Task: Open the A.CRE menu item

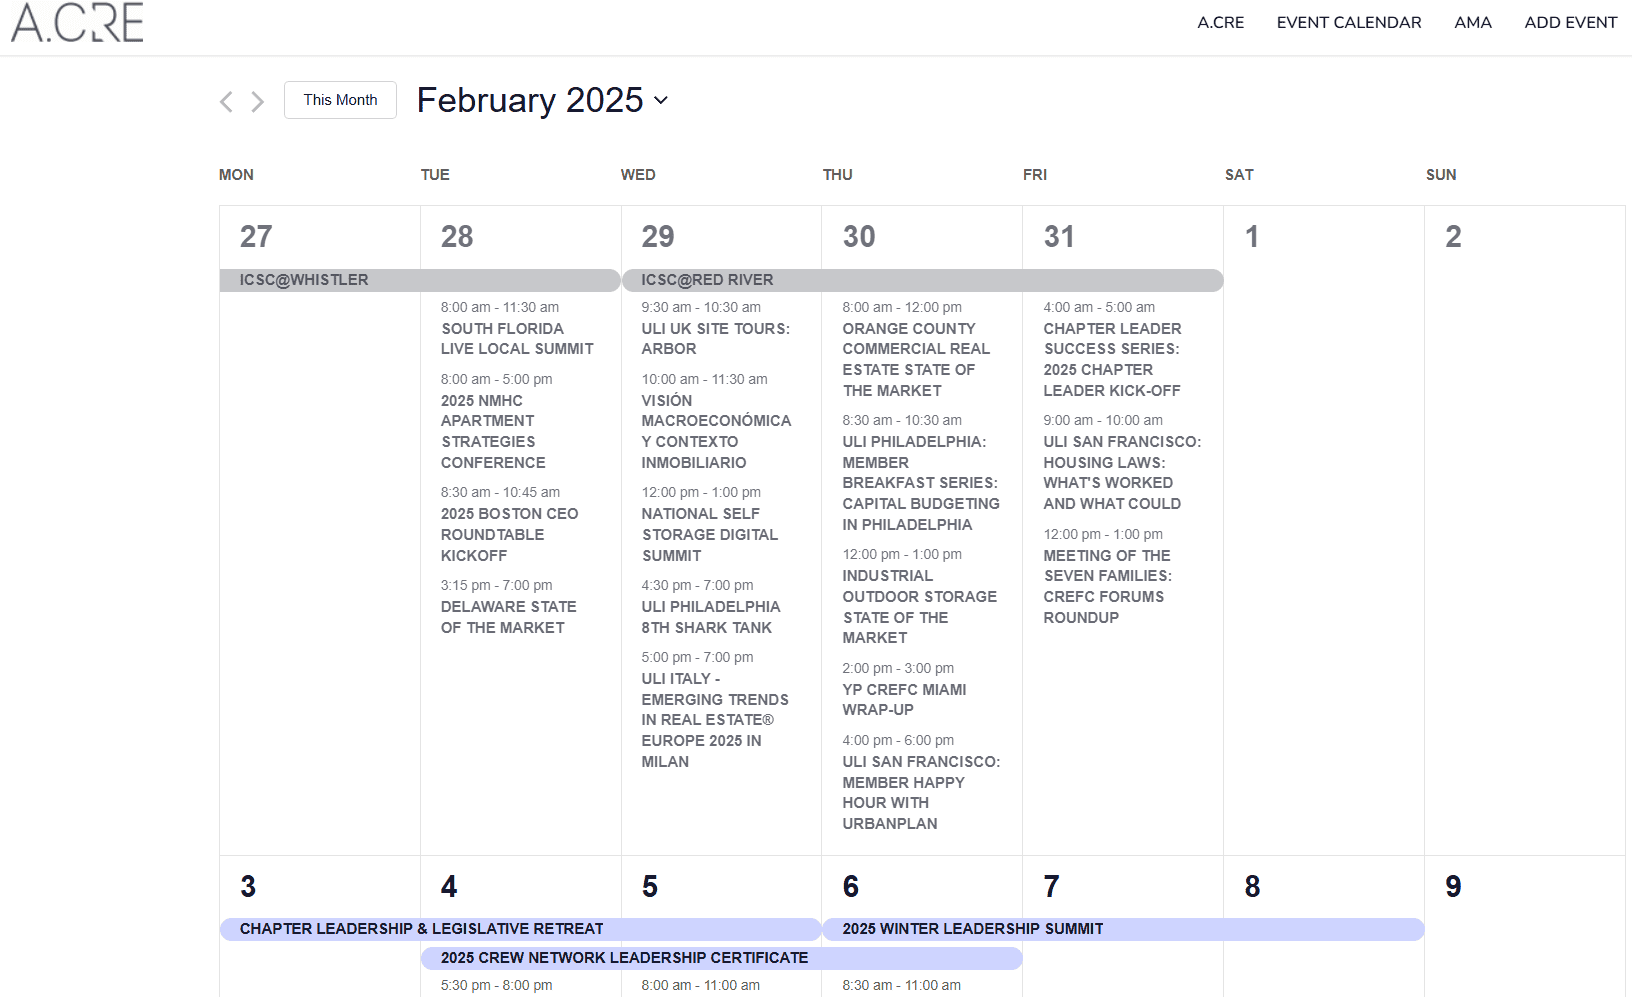Action: point(1220,22)
